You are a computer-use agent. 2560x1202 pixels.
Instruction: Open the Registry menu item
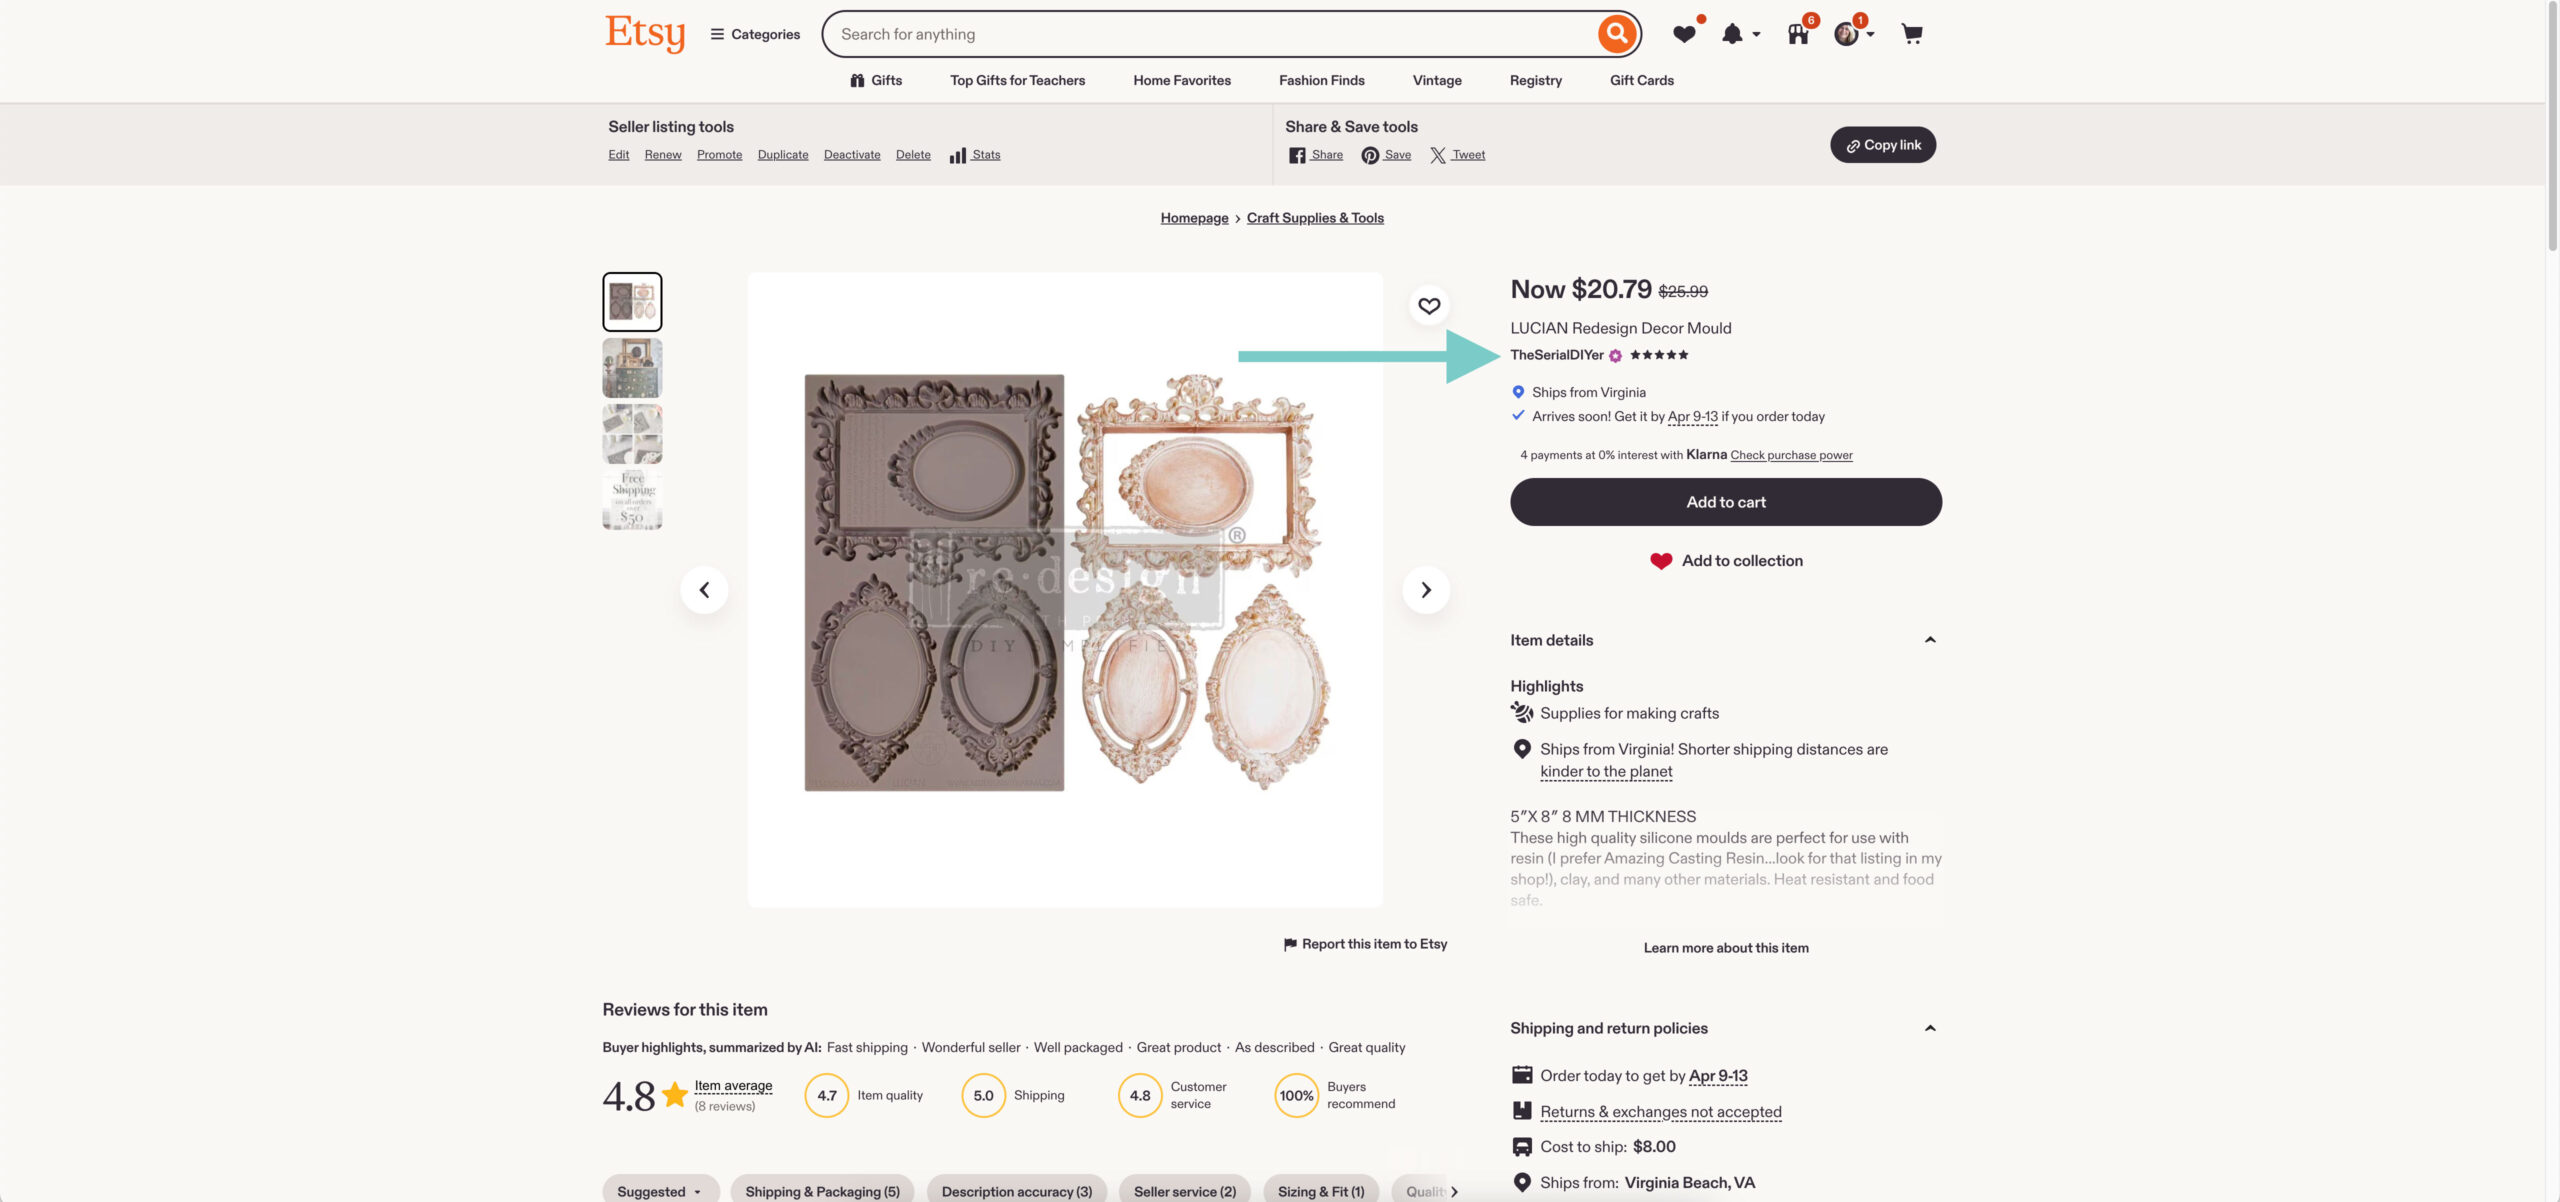point(1535,80)
